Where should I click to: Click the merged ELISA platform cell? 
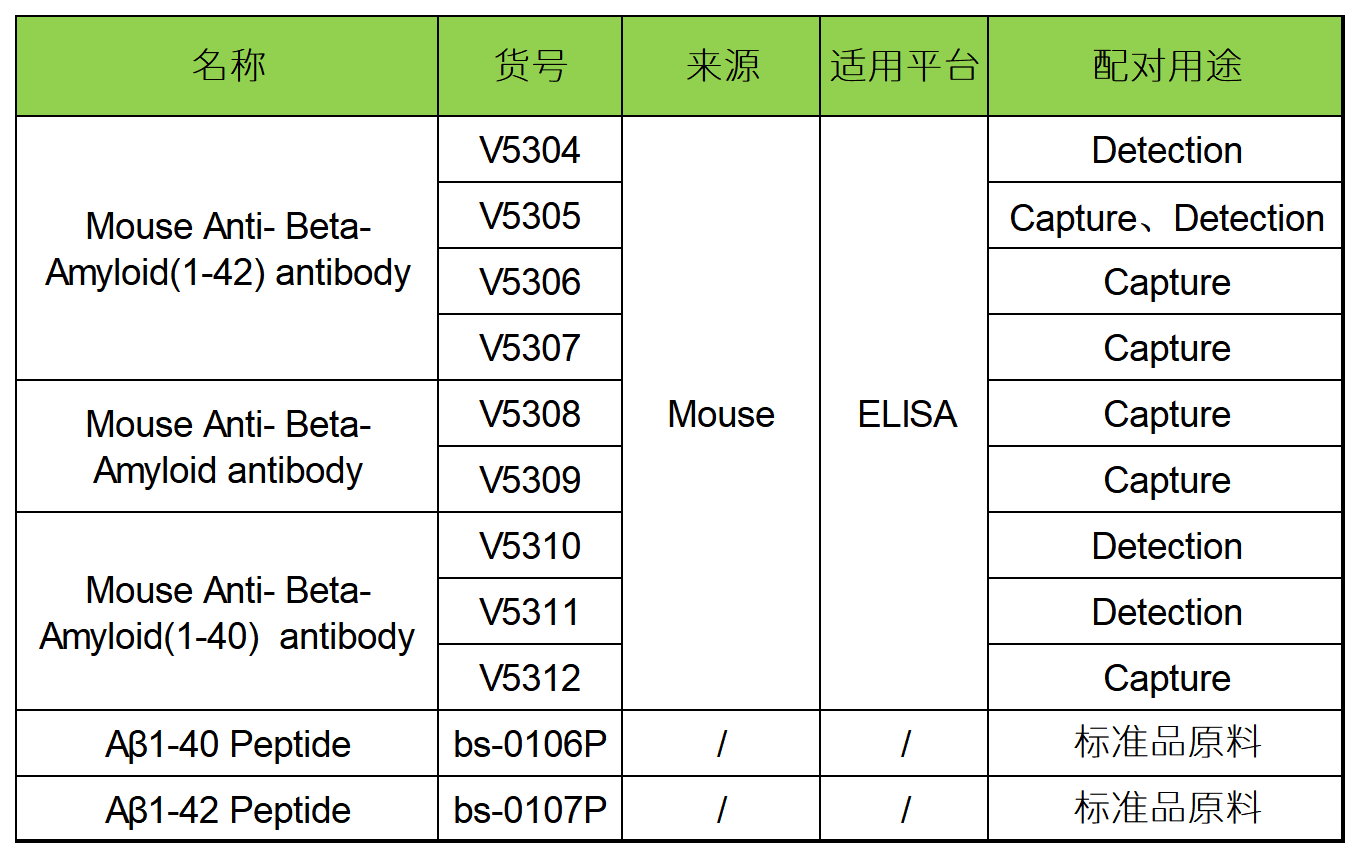[906, 414]
